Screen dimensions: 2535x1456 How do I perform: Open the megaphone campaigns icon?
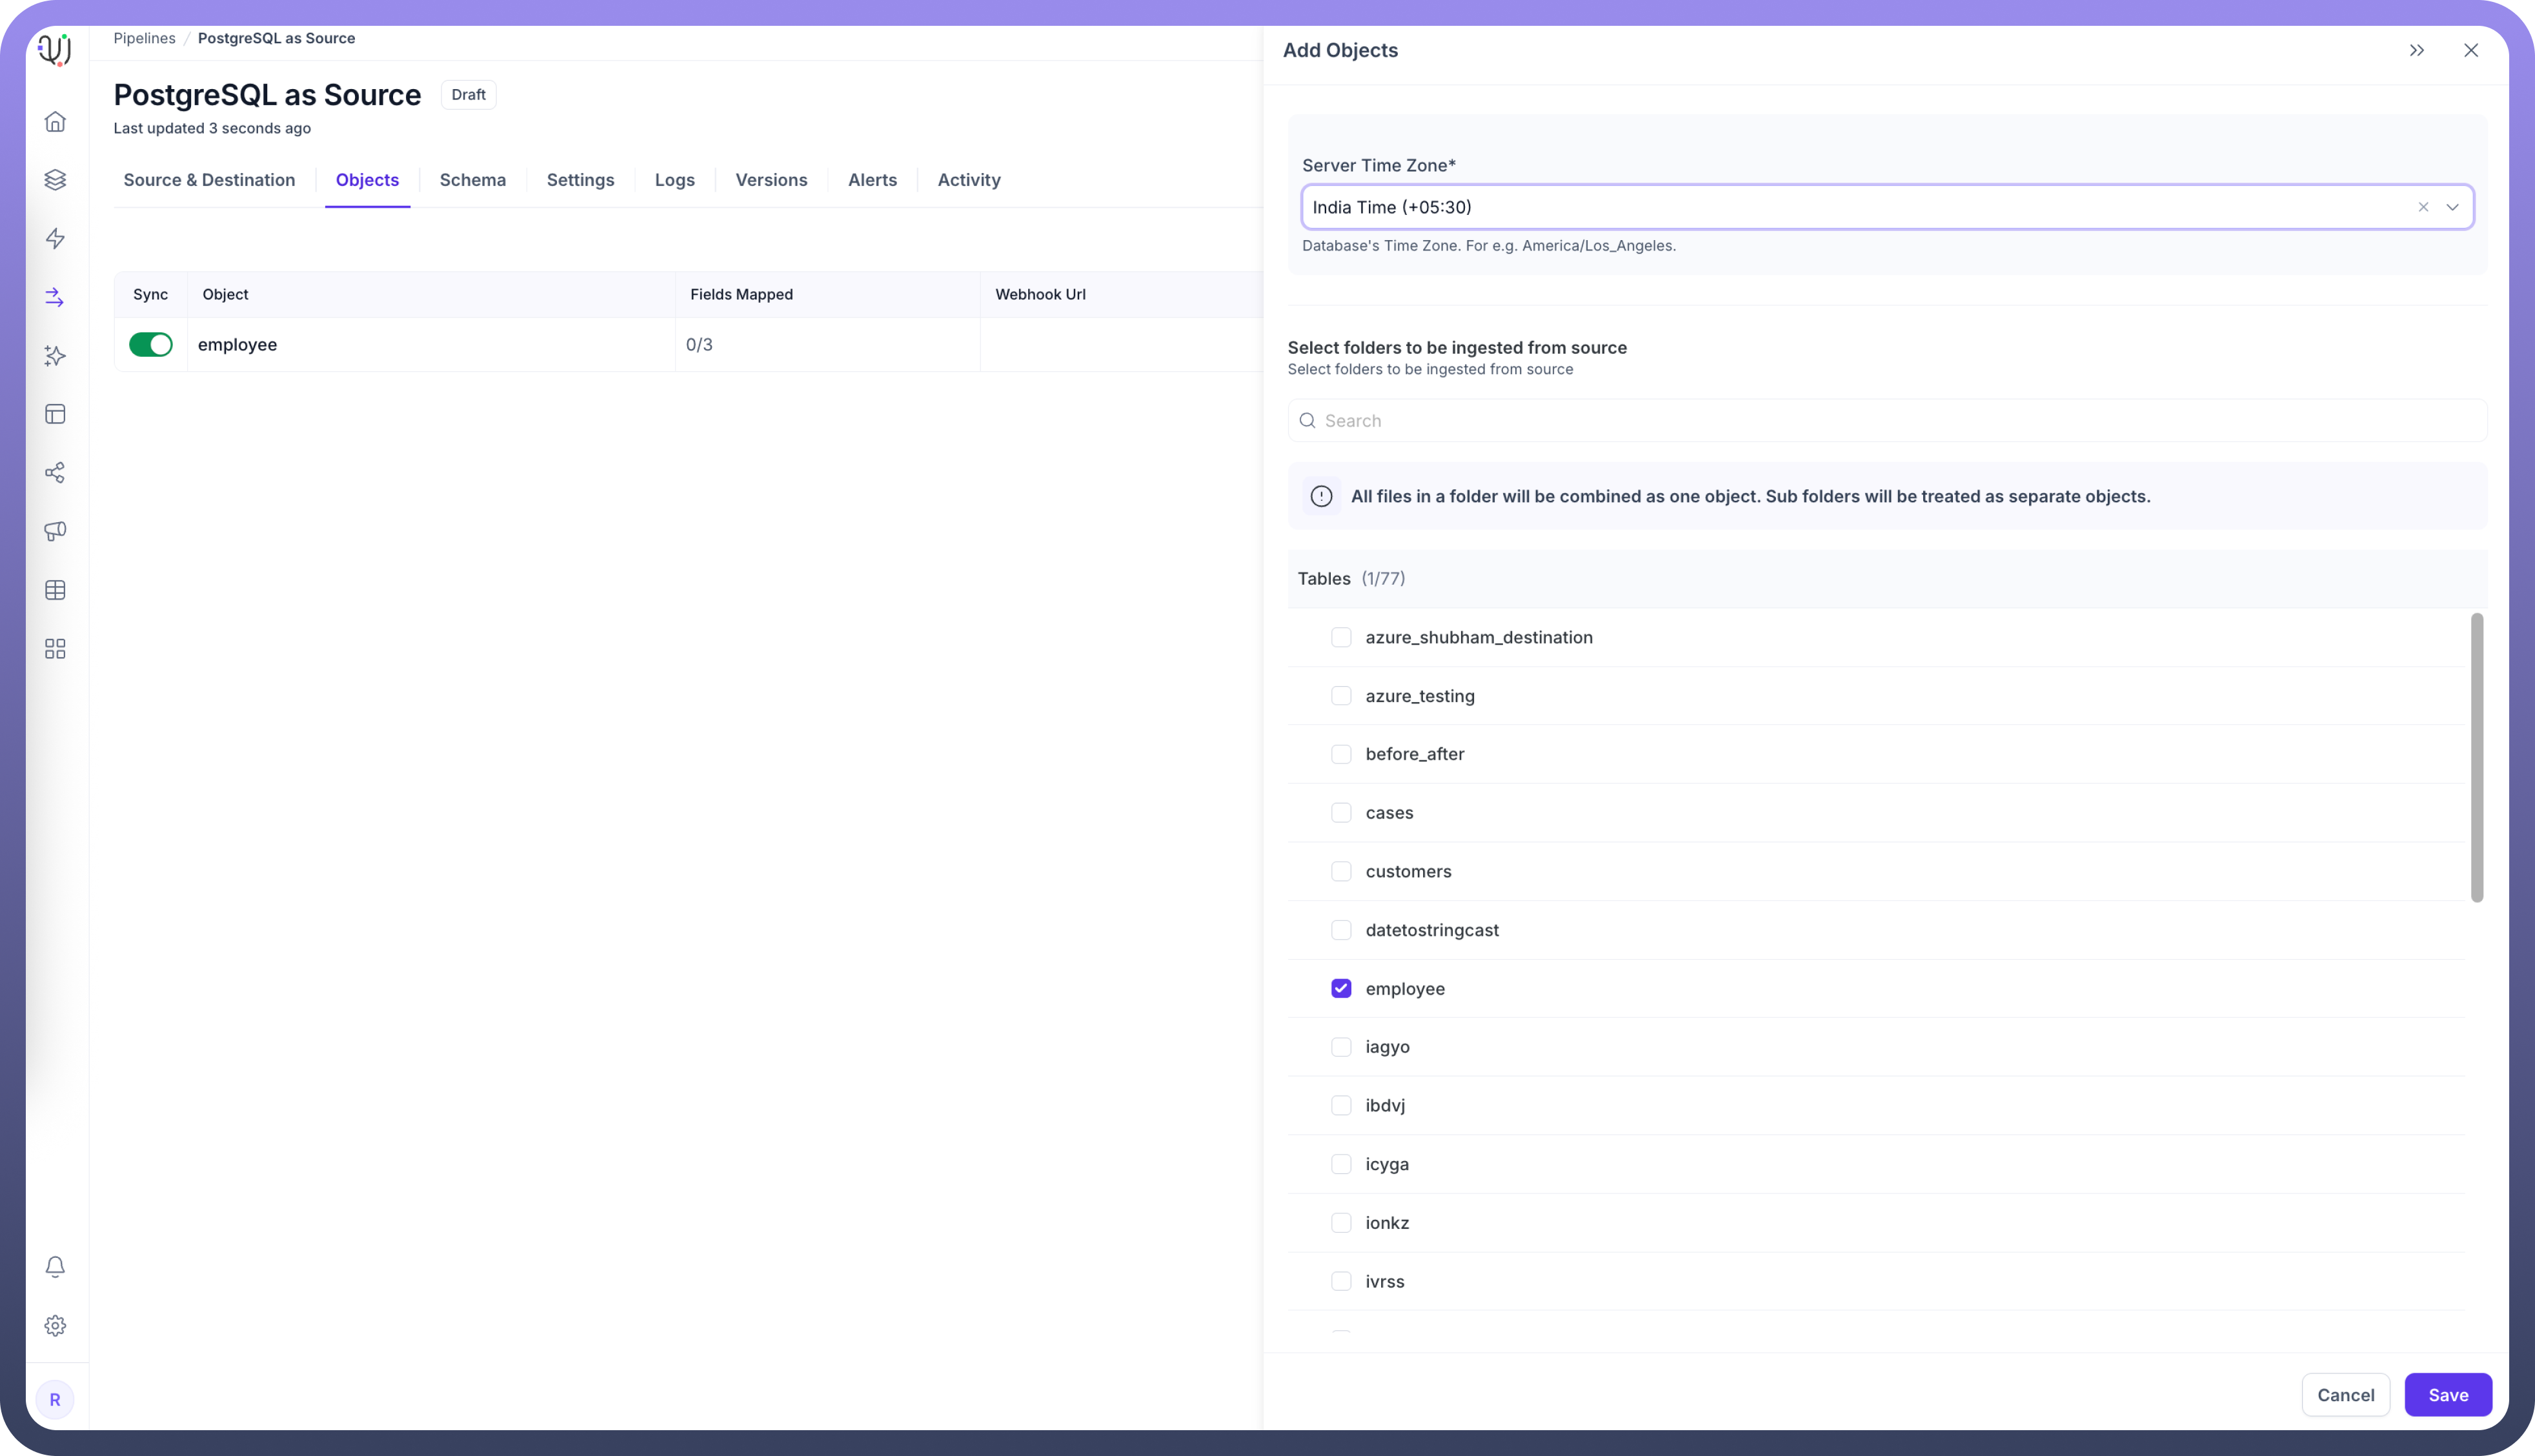[55, 531]
